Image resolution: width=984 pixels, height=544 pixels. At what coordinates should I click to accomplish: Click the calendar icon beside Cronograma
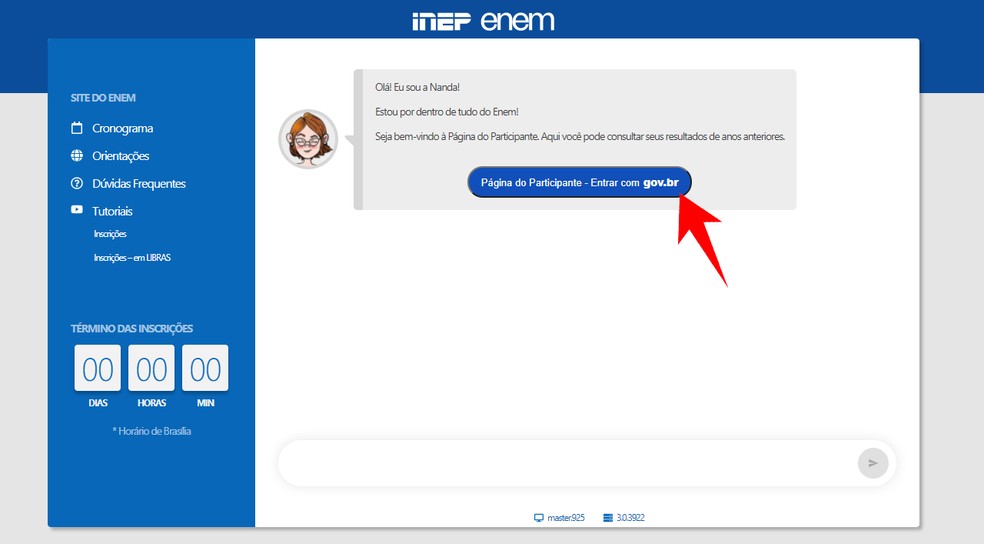click(77, 128)
